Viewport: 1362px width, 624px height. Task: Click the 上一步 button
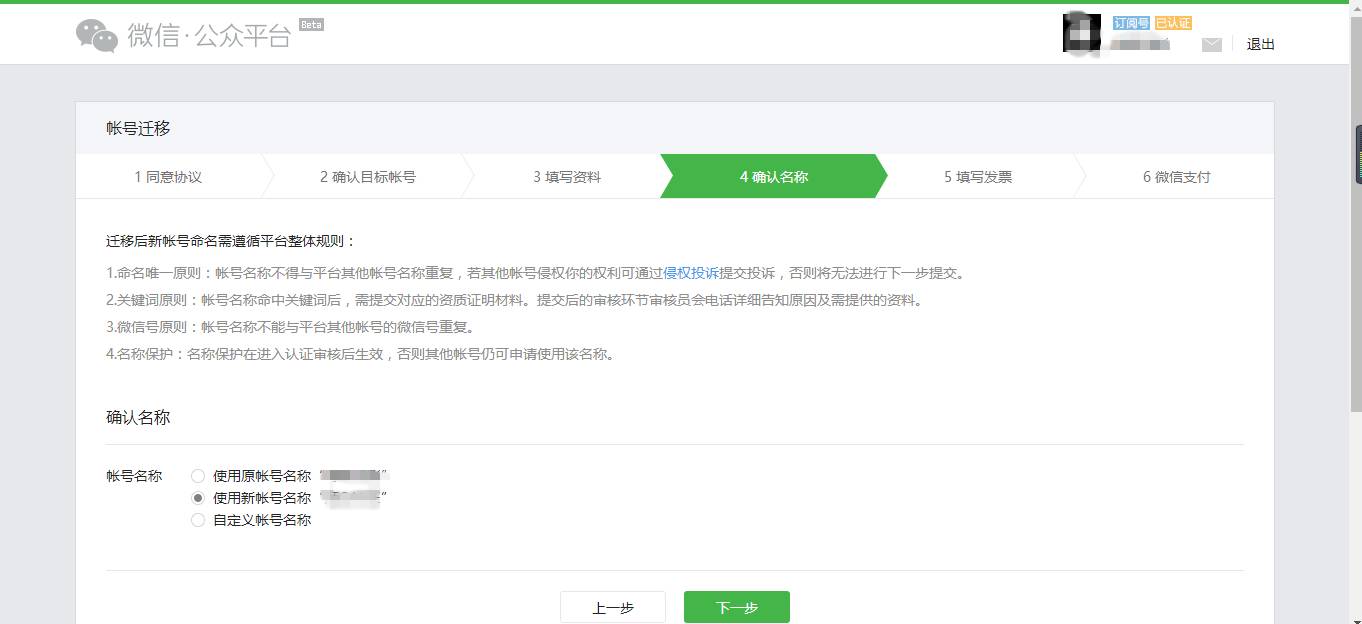613,607
